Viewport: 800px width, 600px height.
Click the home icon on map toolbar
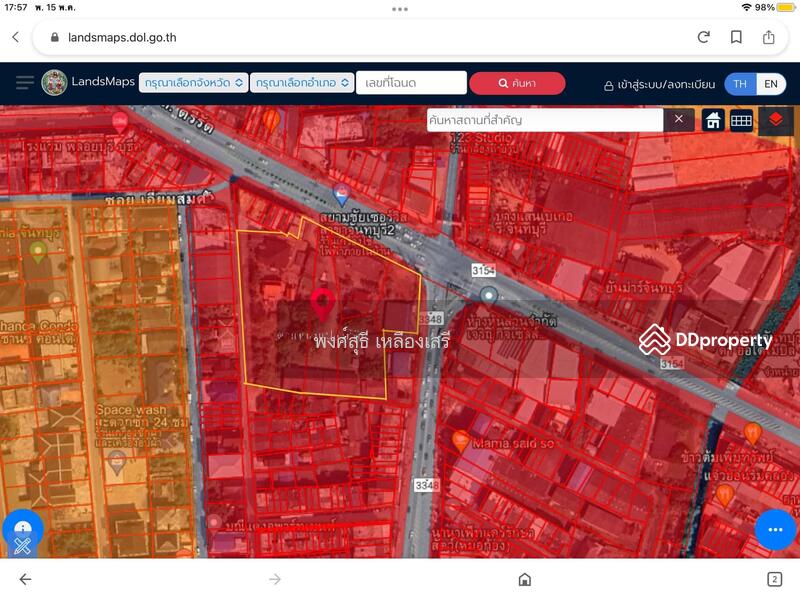tap(713, 120)
